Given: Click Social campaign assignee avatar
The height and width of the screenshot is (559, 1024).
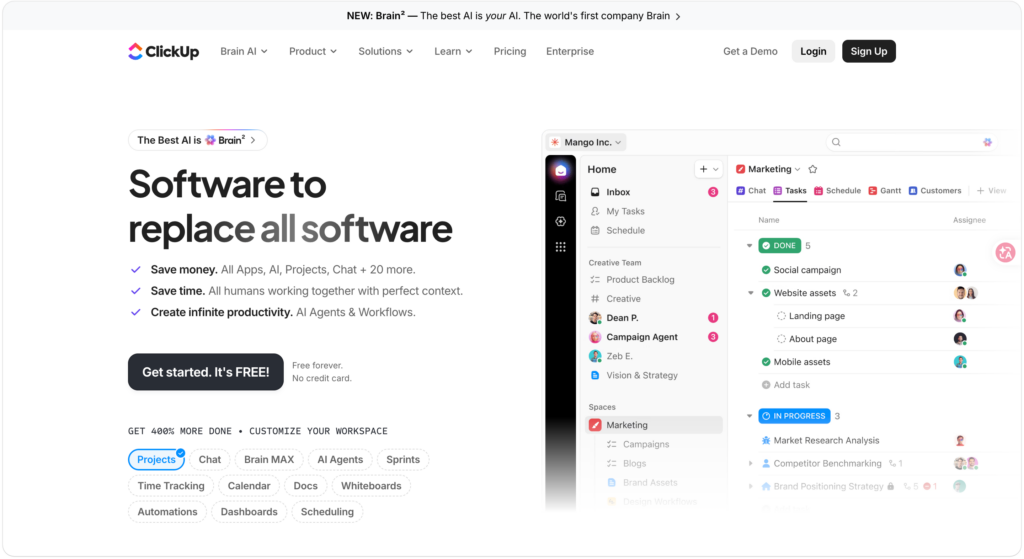Looking at the screenshot, I should [959, 270].
